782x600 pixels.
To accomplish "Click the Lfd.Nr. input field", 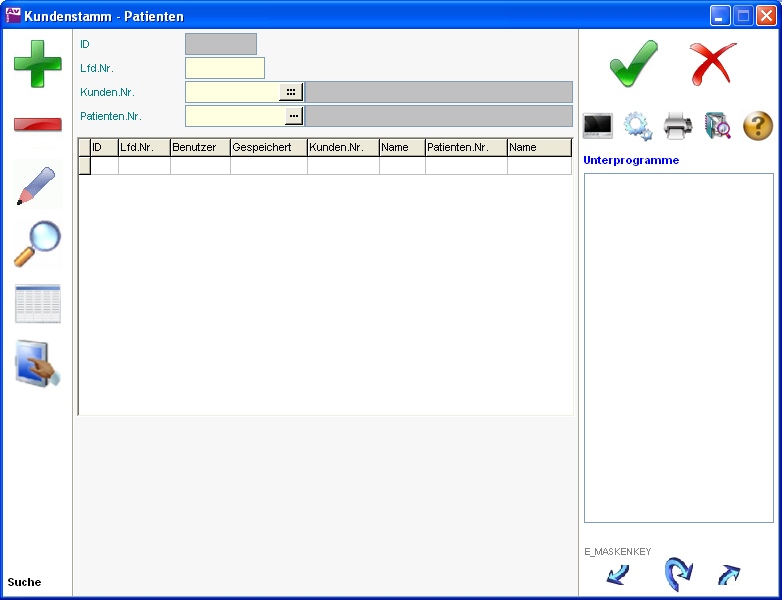I will (224, 68).
